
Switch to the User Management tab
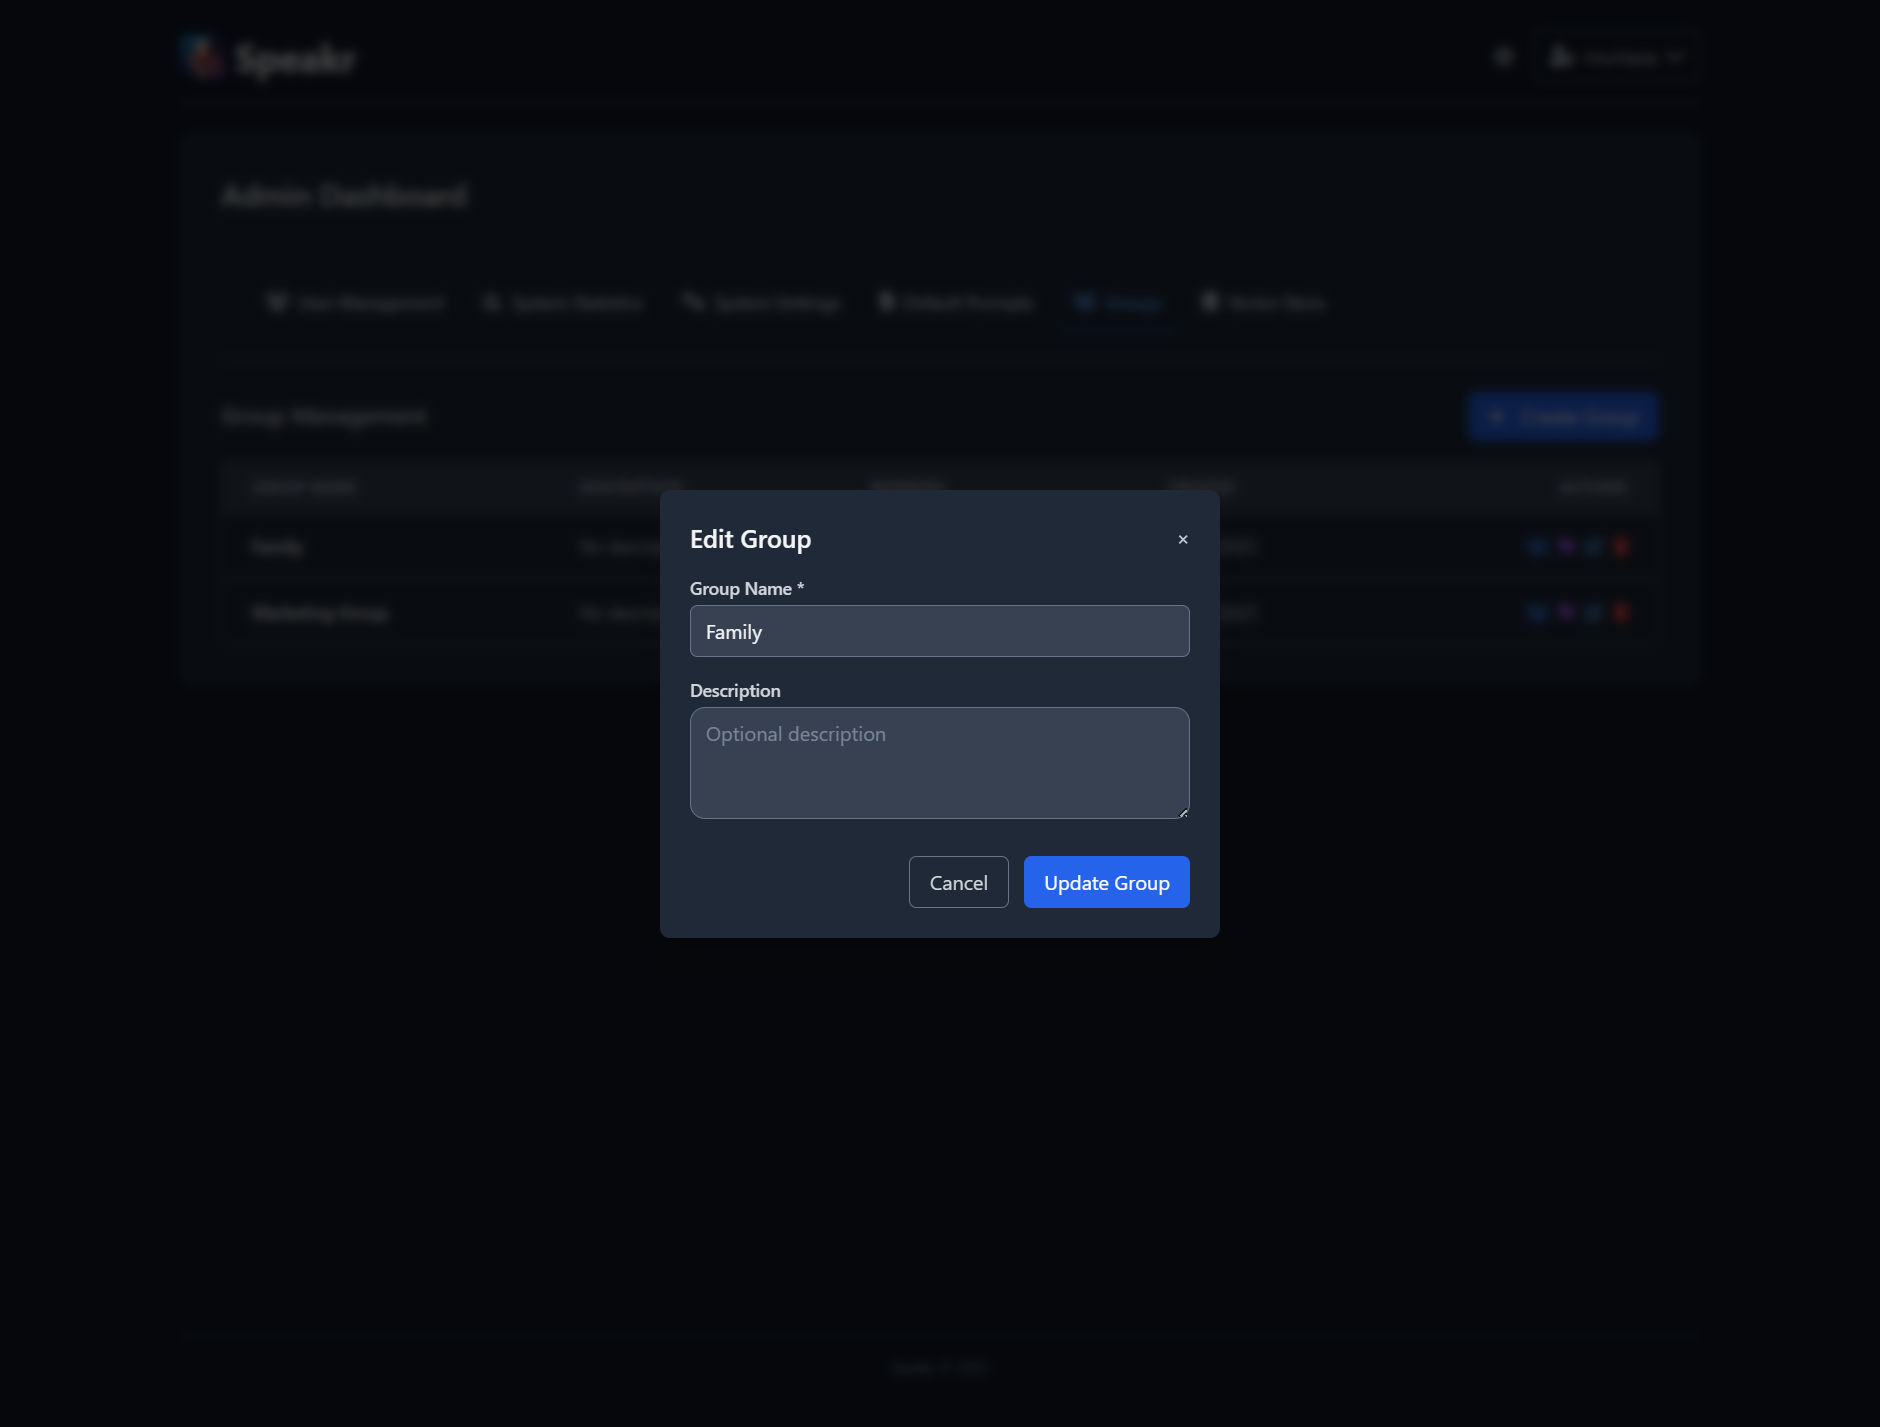pos(357,303)
